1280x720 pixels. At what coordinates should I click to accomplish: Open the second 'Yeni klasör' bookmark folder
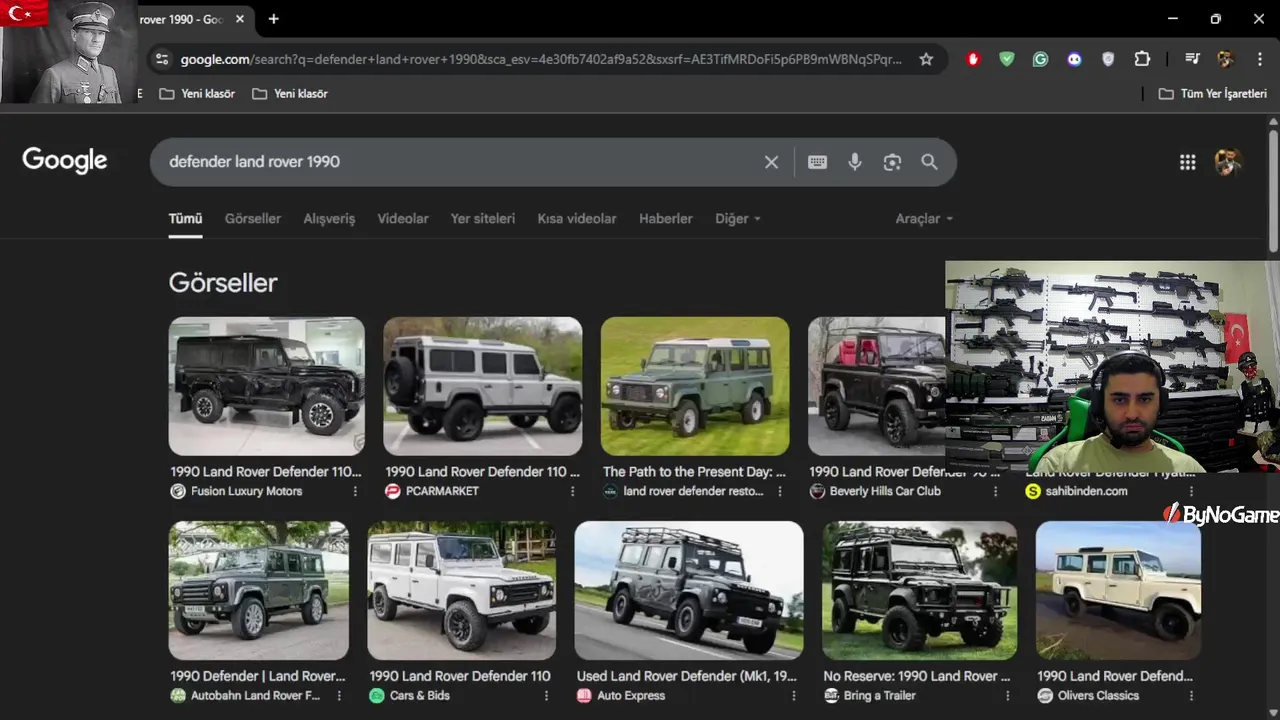[290, 93]
